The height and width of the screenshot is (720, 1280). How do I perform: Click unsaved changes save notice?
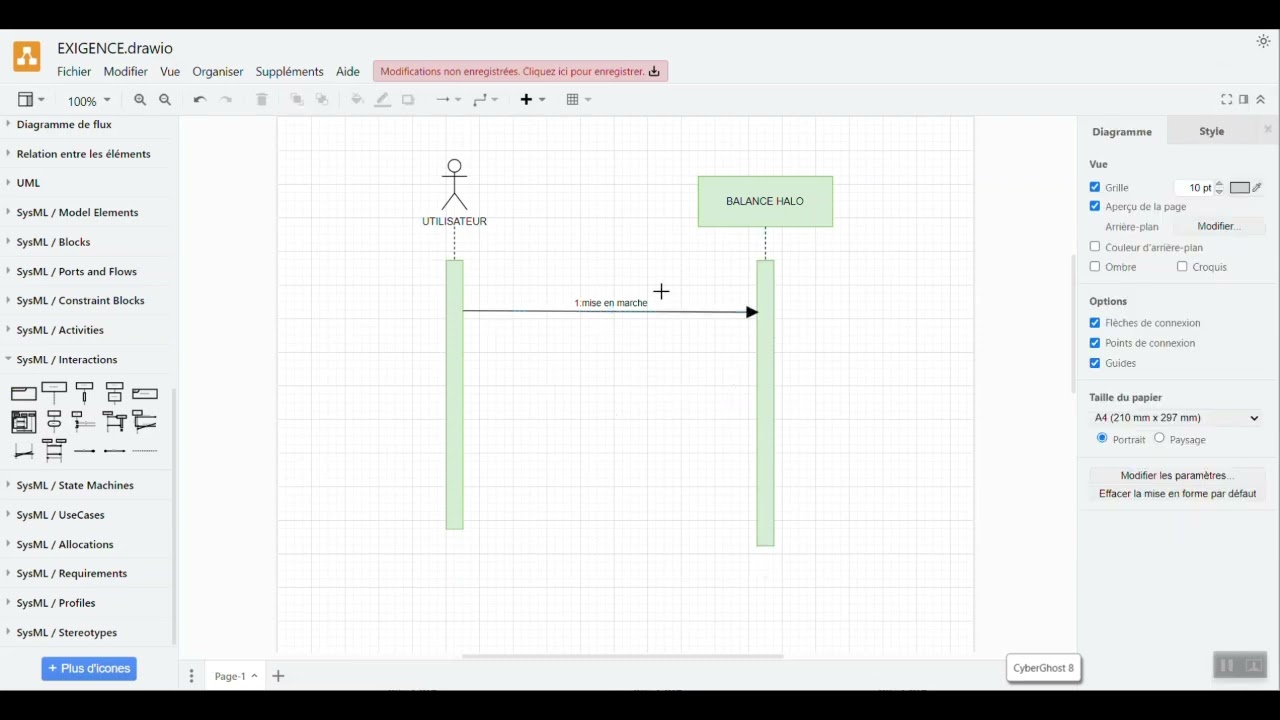pos(520,72)
